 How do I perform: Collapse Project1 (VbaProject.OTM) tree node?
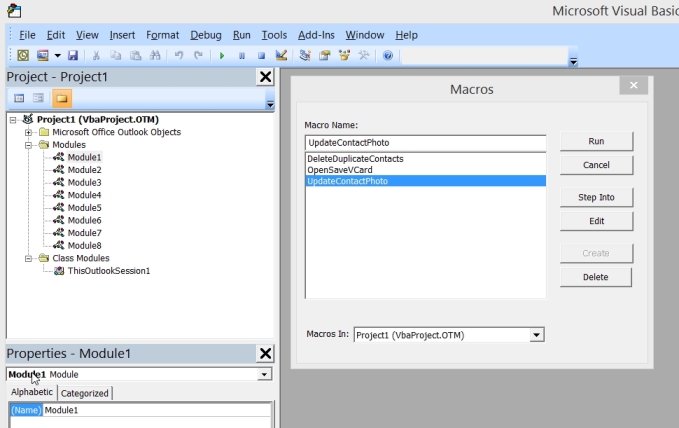tap(13, 120)
